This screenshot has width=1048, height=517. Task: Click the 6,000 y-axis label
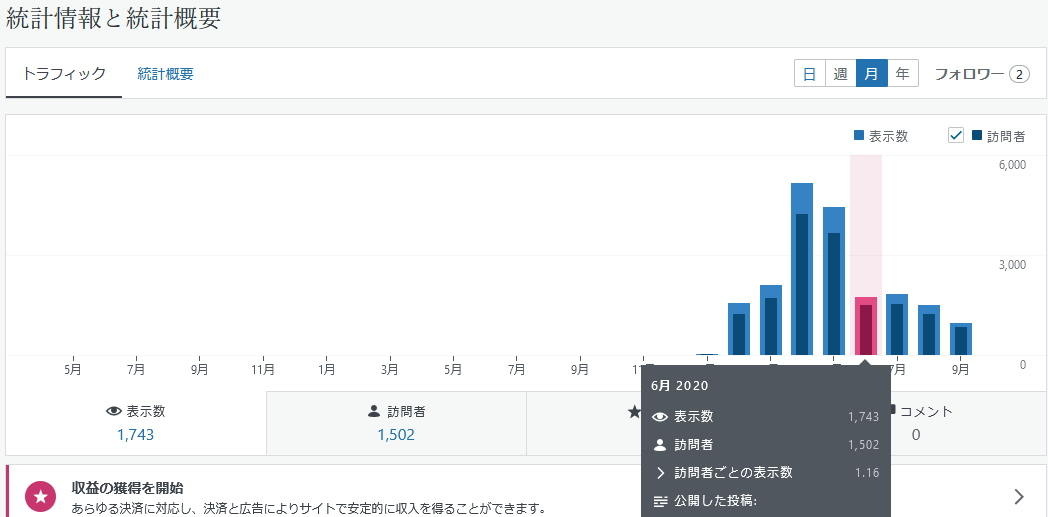(1013, 165)
